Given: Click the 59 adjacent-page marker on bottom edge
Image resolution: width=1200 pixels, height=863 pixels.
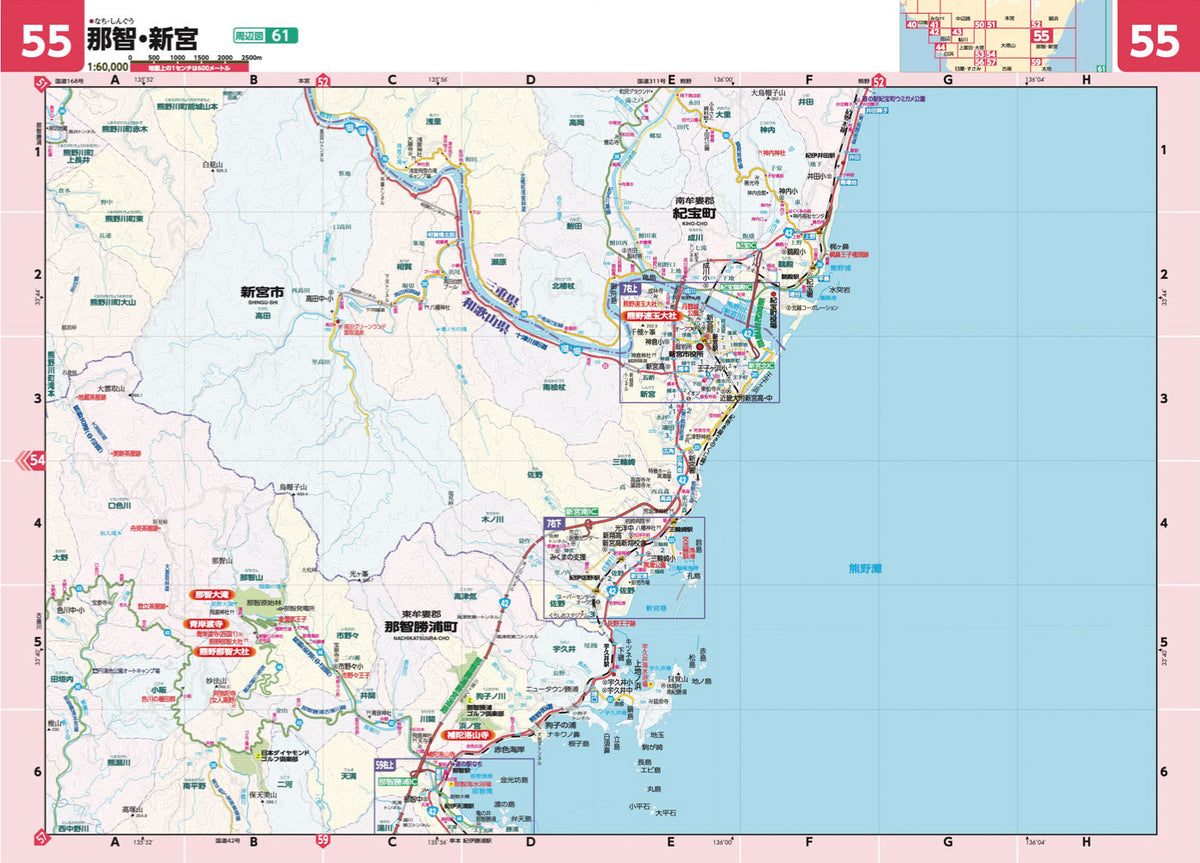Looking at the screenshot, I should 324,841.
